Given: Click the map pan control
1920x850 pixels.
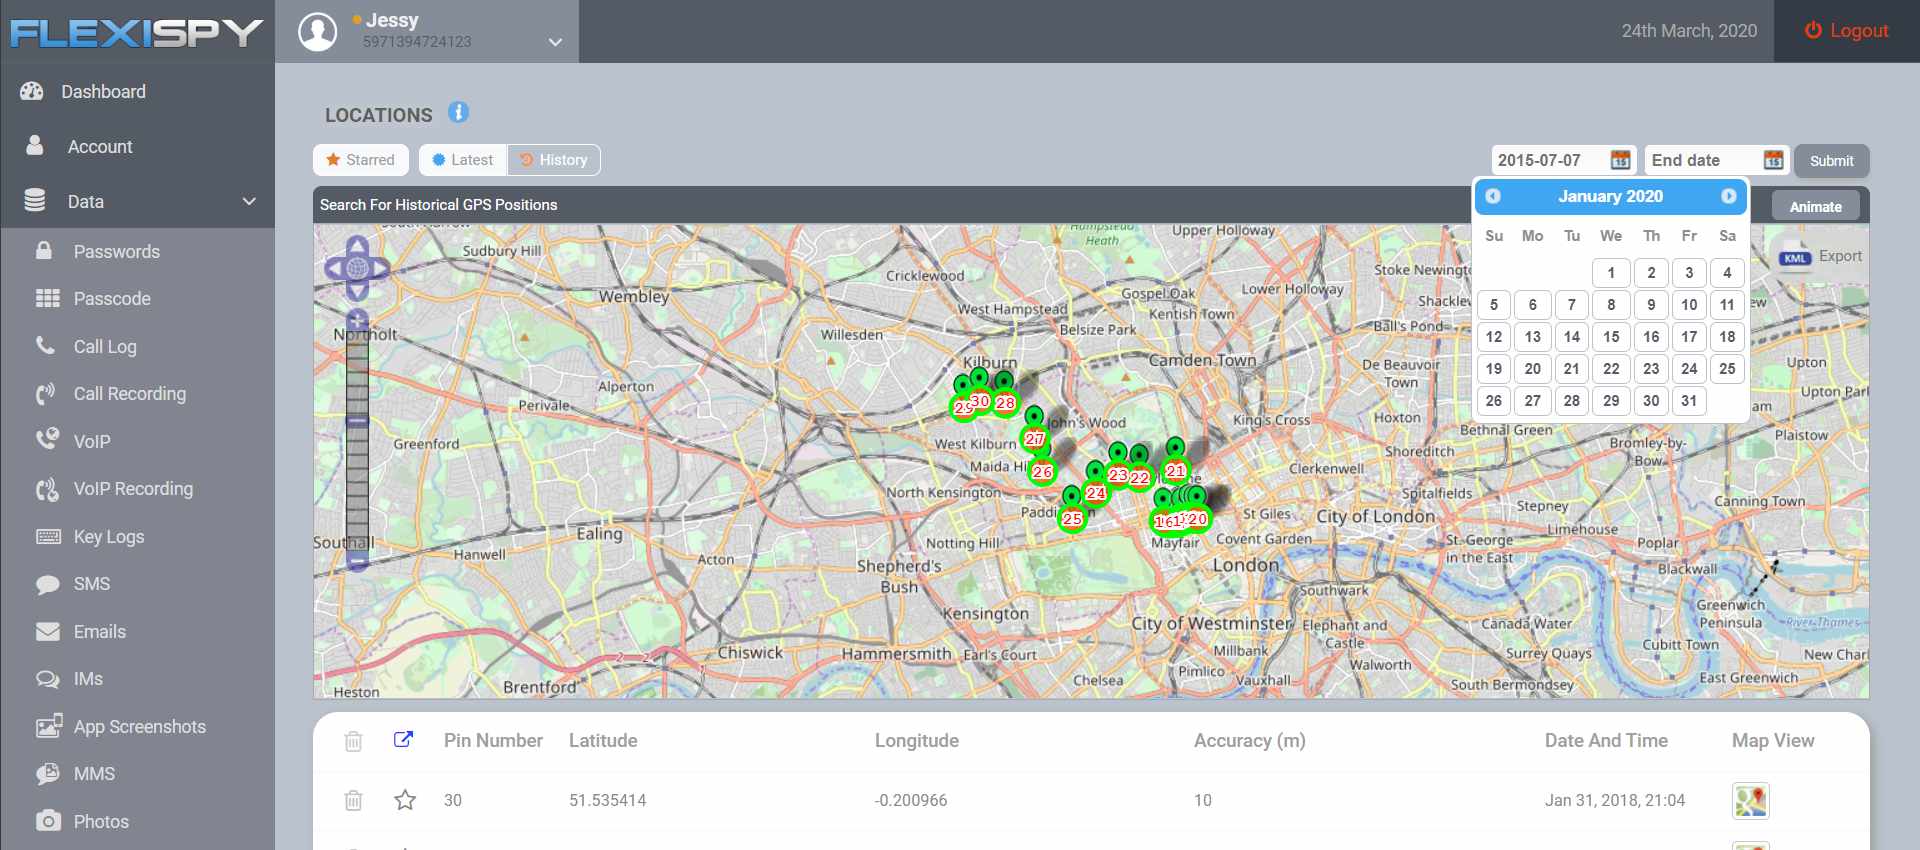Looking at the screenshot, I should point(357,268).
